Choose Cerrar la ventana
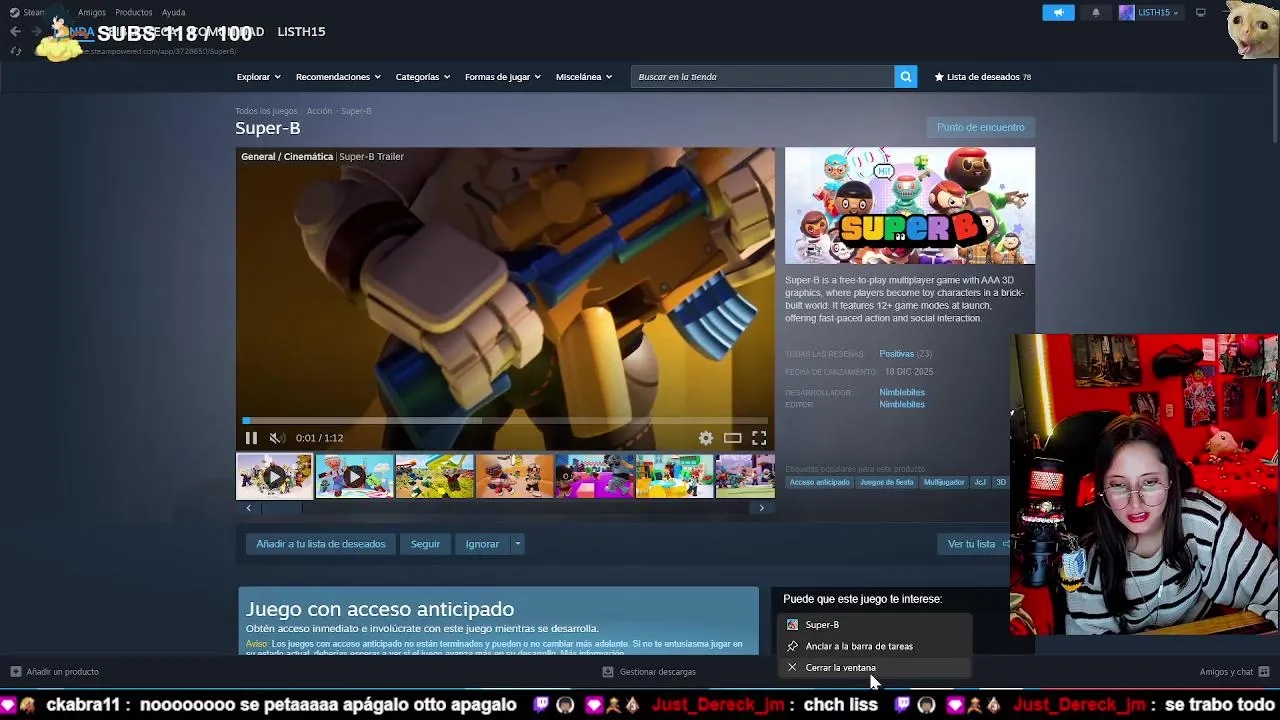 [875, 668]
